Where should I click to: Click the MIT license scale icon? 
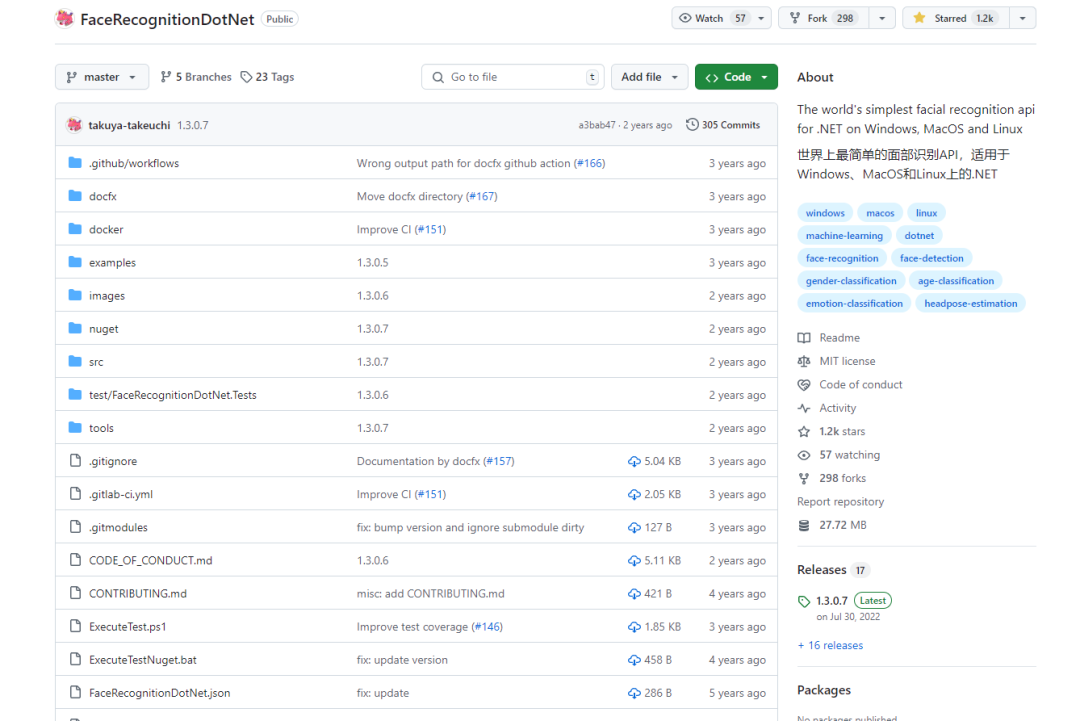coord(804,361)
